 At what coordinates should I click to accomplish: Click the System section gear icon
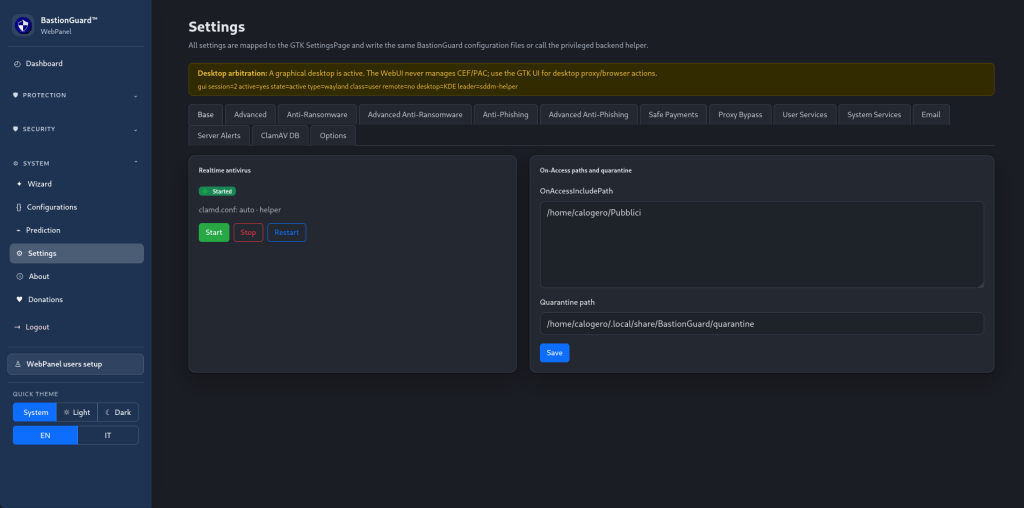[x=16, y=163]
